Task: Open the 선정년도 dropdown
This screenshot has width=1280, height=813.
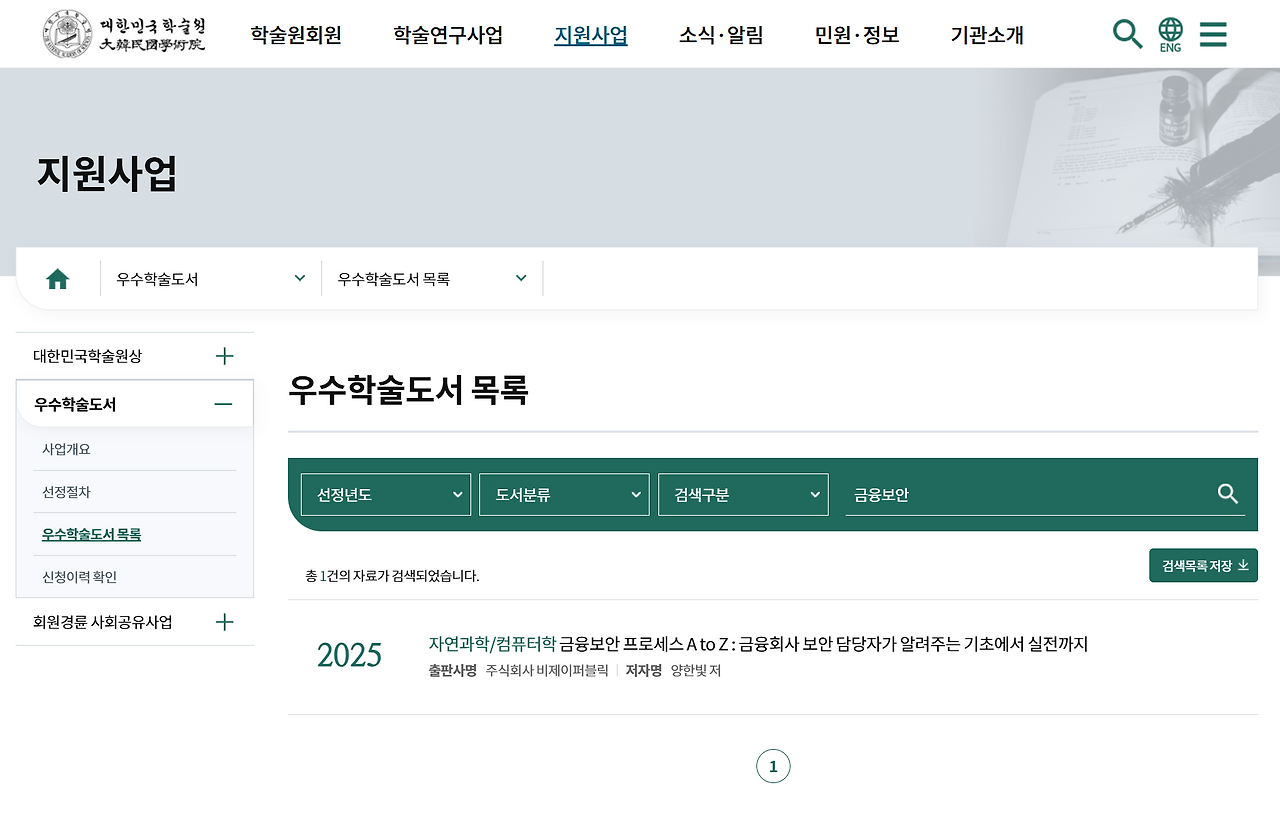Action: click(385, 493)
